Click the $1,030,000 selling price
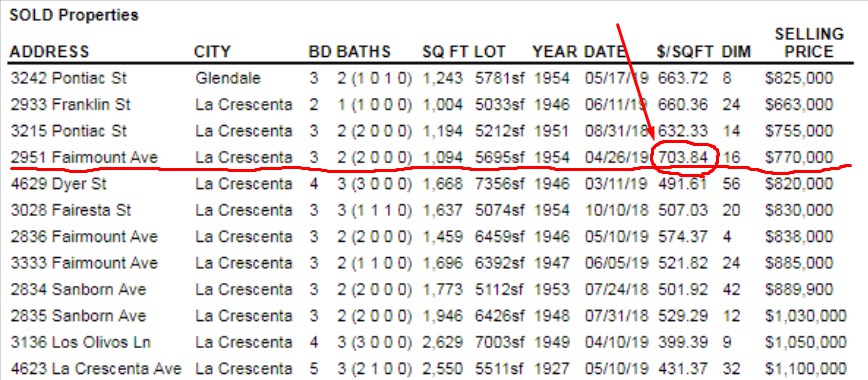 (x=805, y=316)
